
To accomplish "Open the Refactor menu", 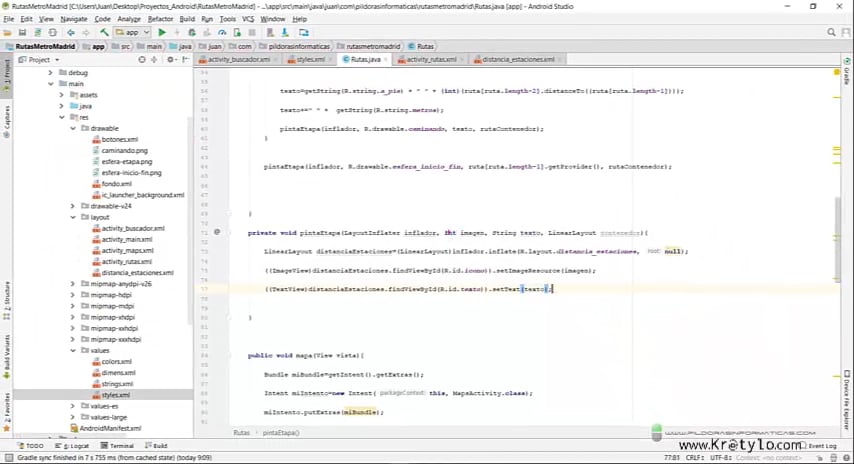I will click(x=160, y=19).
